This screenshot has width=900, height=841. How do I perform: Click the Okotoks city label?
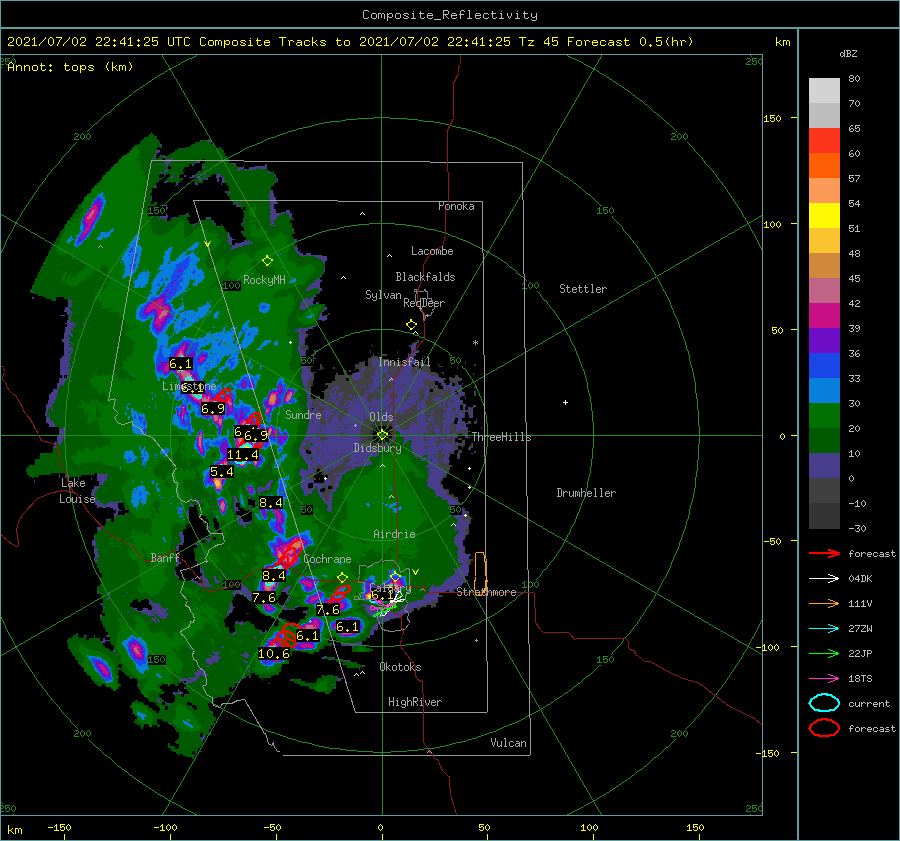coord(400,667)
